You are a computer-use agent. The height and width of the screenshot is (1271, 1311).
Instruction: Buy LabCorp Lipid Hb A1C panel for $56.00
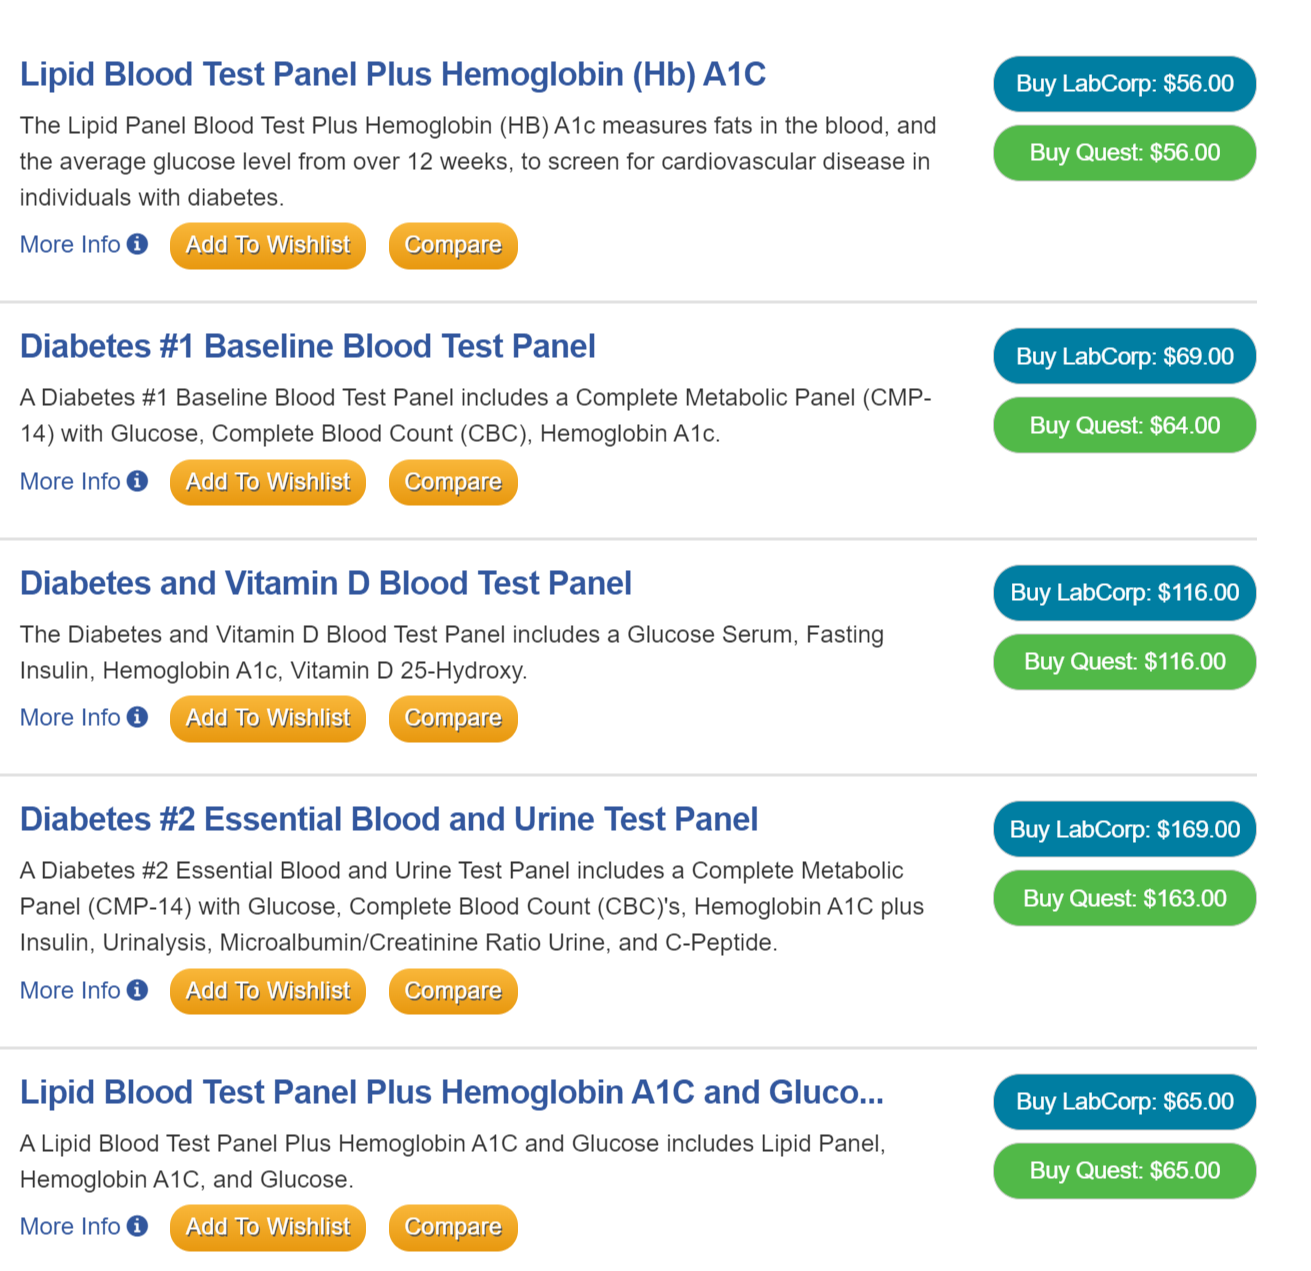pos(1124,84)
